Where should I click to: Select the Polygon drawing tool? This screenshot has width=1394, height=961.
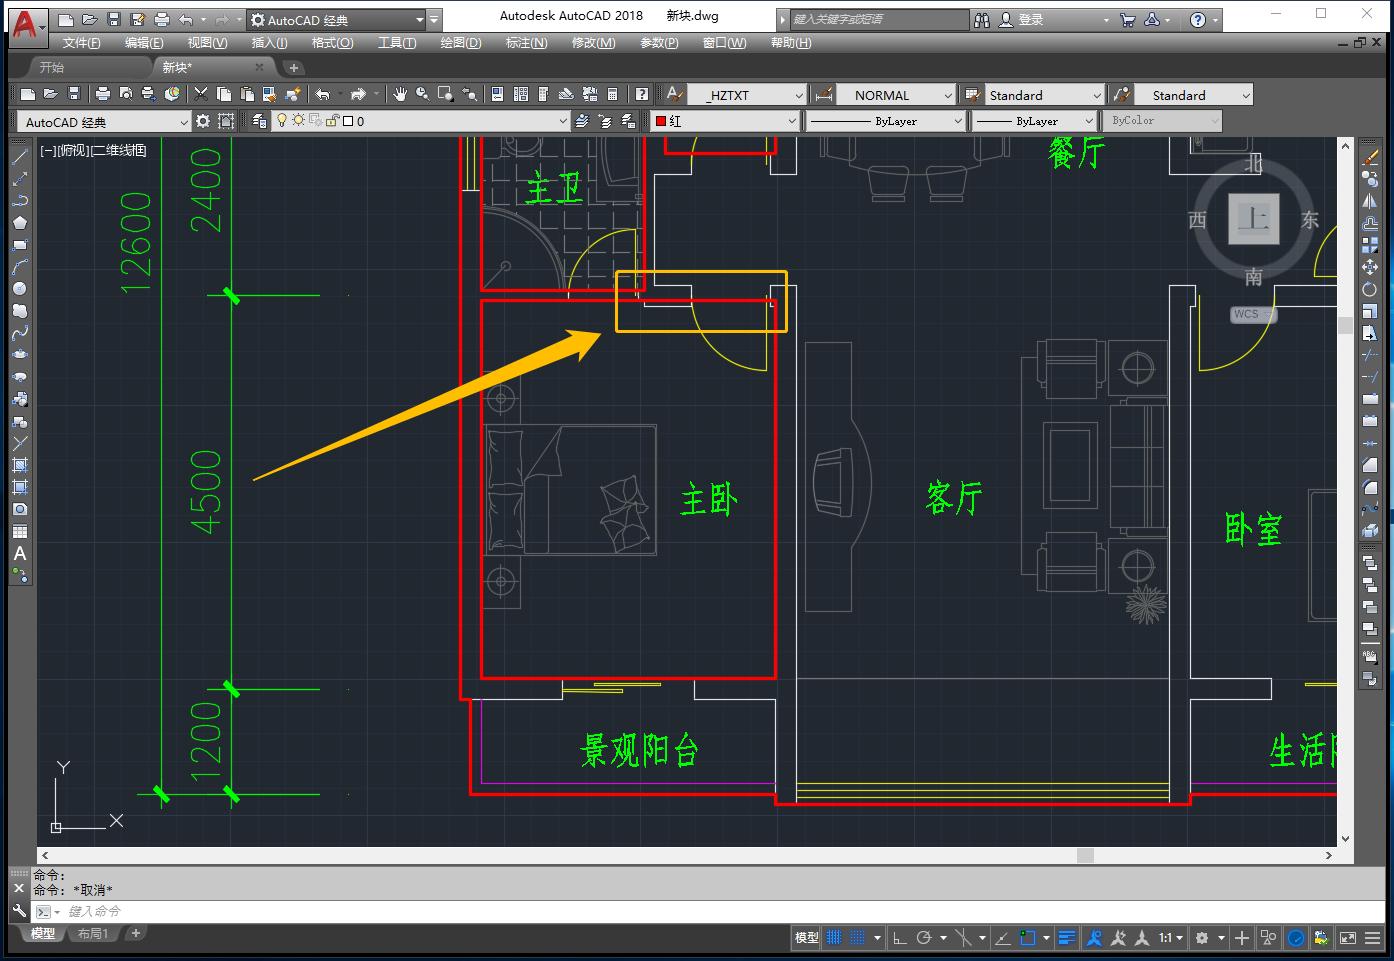pos(19,223)
